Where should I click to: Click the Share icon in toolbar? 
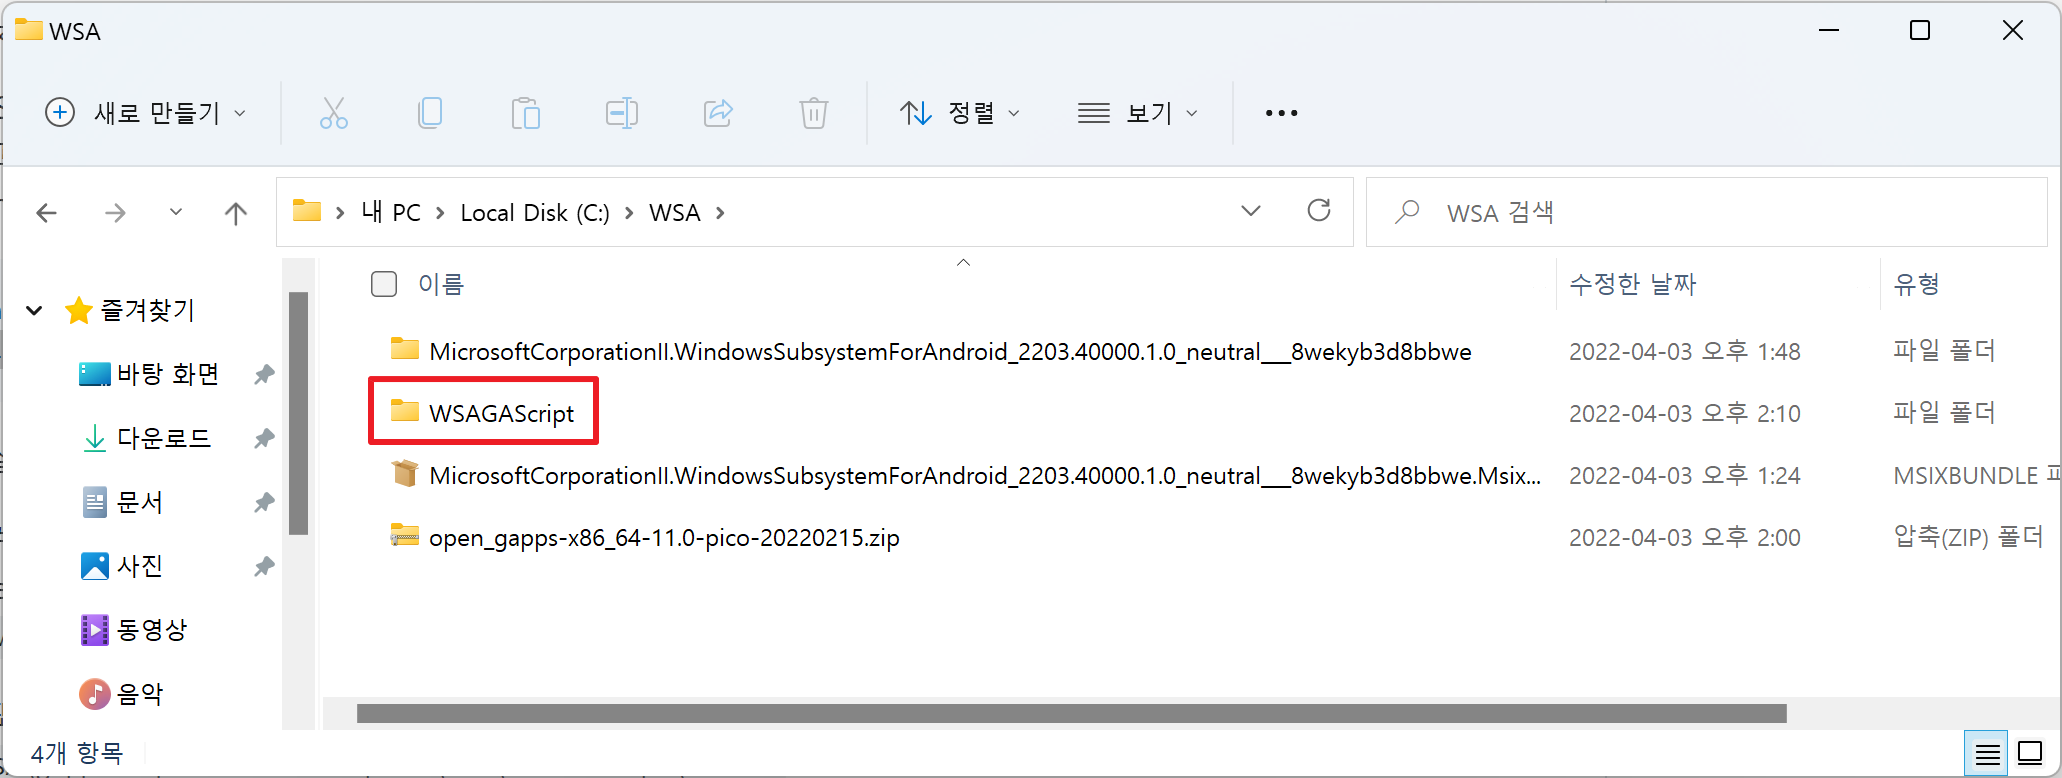pyautogui.click(x=718, y=113)
